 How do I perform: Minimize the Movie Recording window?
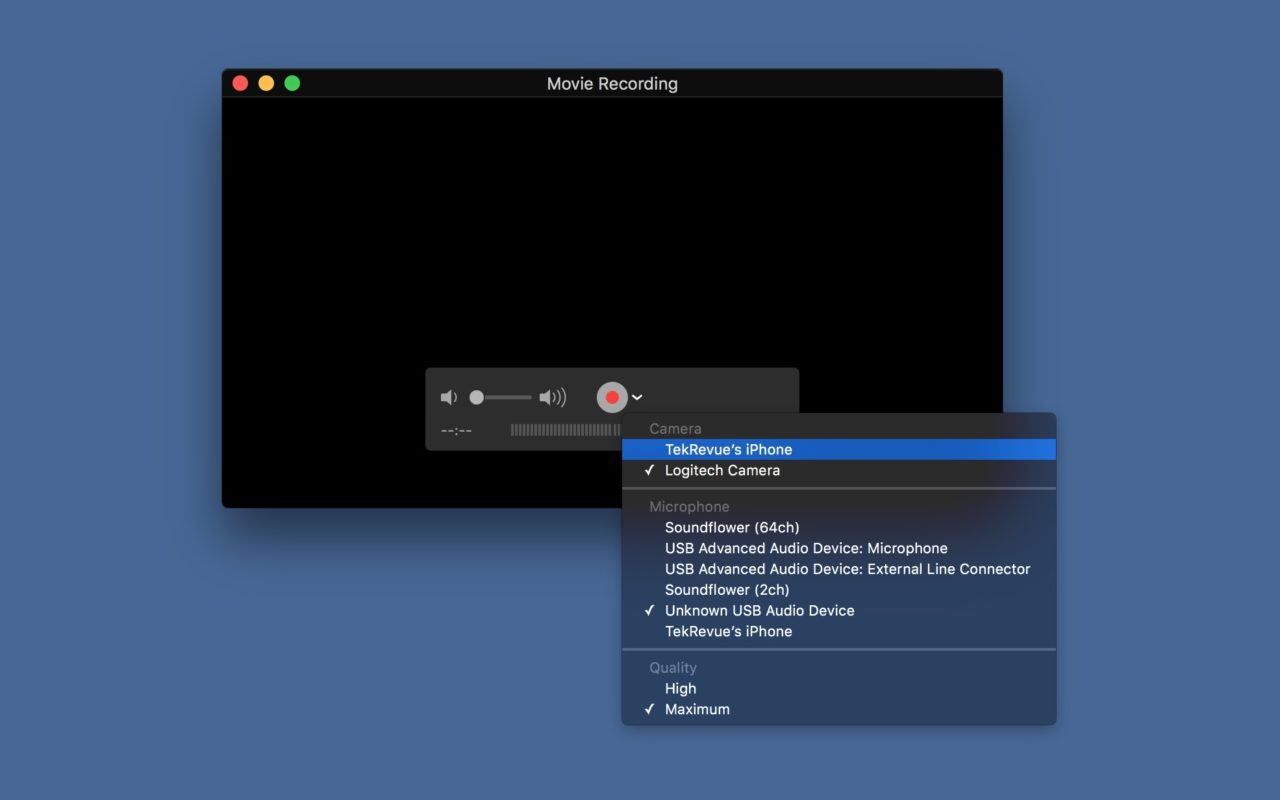tap(266, 83)
